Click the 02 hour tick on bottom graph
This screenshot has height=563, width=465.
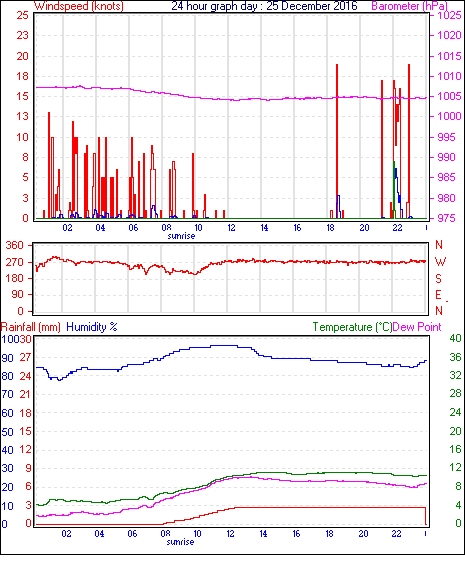coord(66,534)
